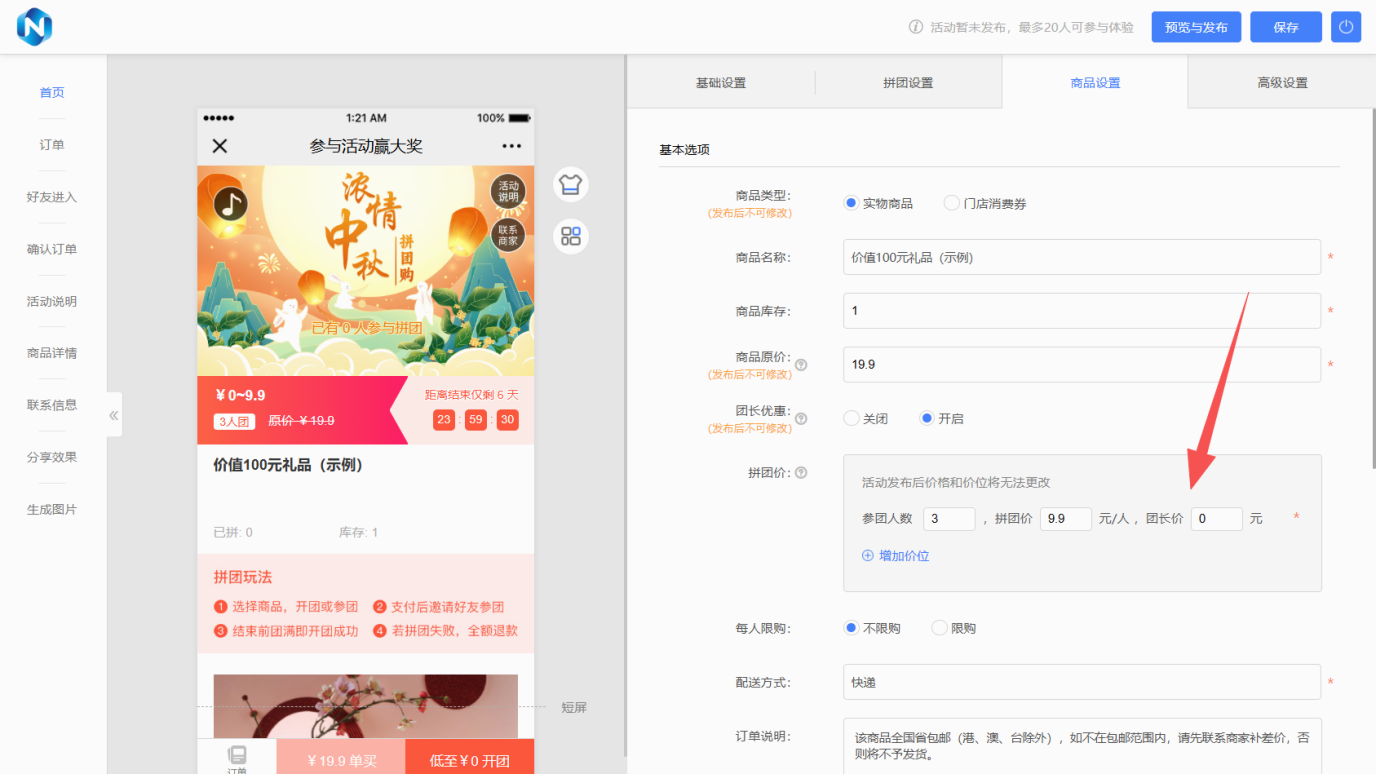
Task: Click the X close icon in phone preview
Action: (x=220, y=146)
